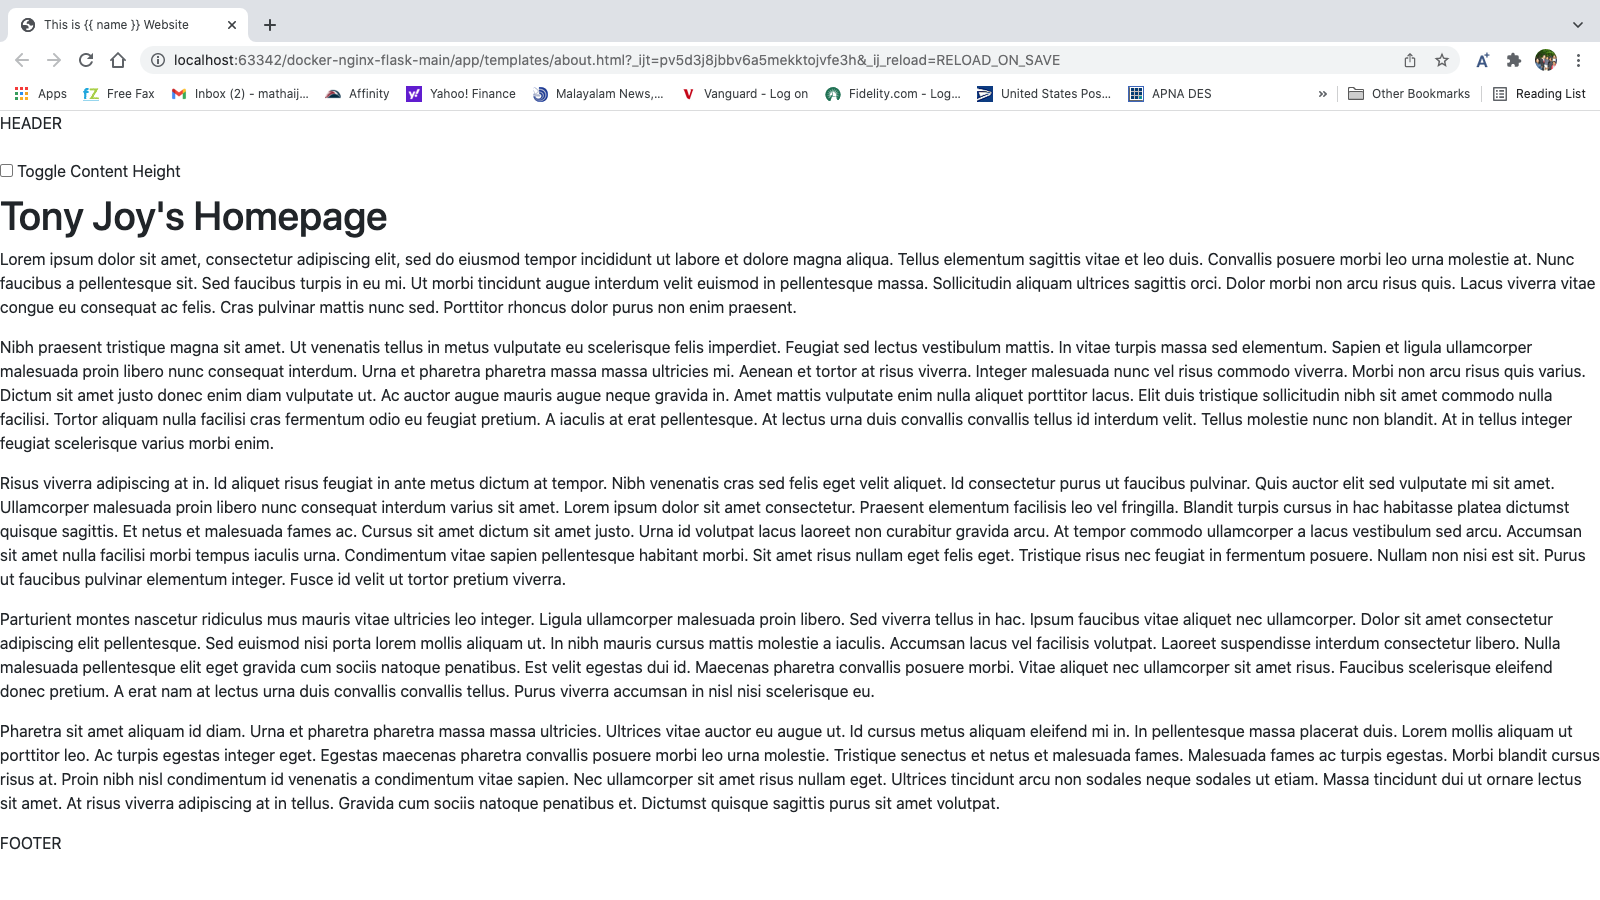This screenshot has width=1600, height=900.
Task: Open the Yahoo! Finance bookmark
Action: (461, 94)
